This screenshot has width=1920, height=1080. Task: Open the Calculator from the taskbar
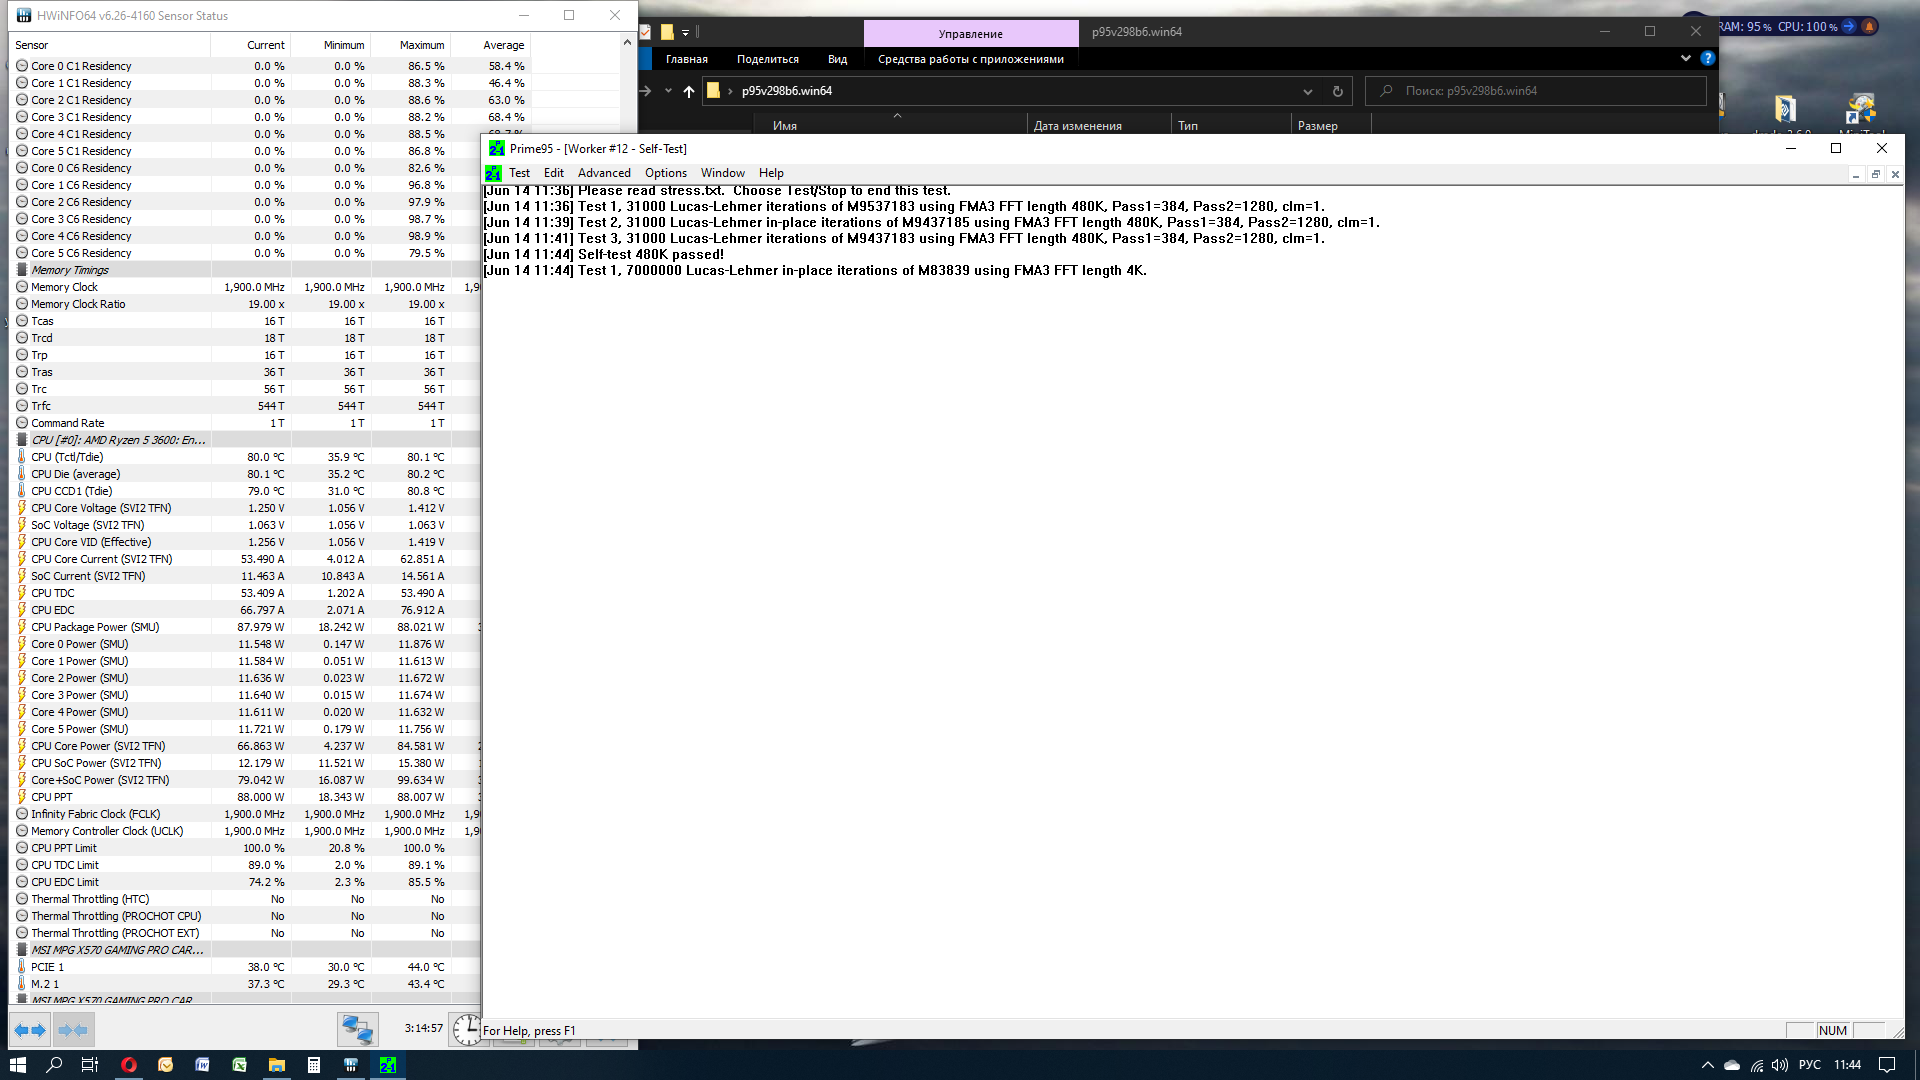(314, 1065)
